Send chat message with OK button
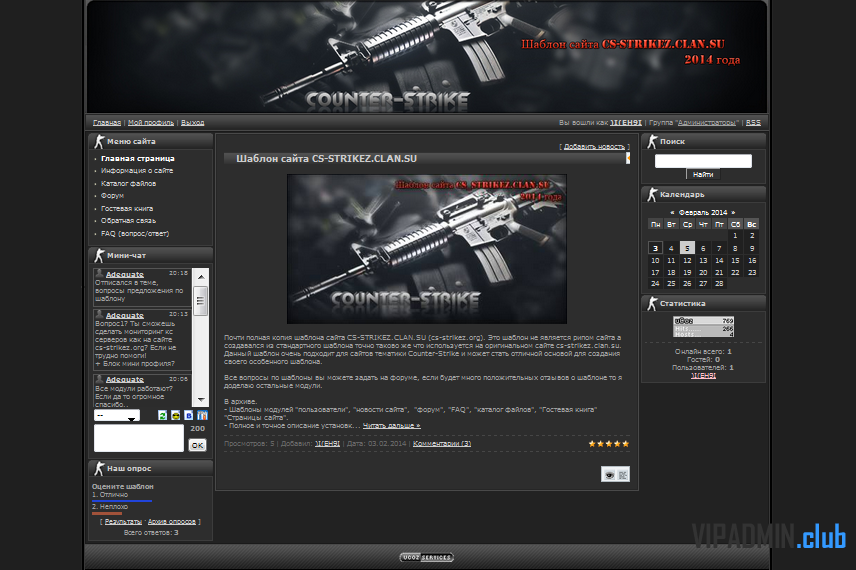Screen dimensions: 856x570 click(197, 445)
